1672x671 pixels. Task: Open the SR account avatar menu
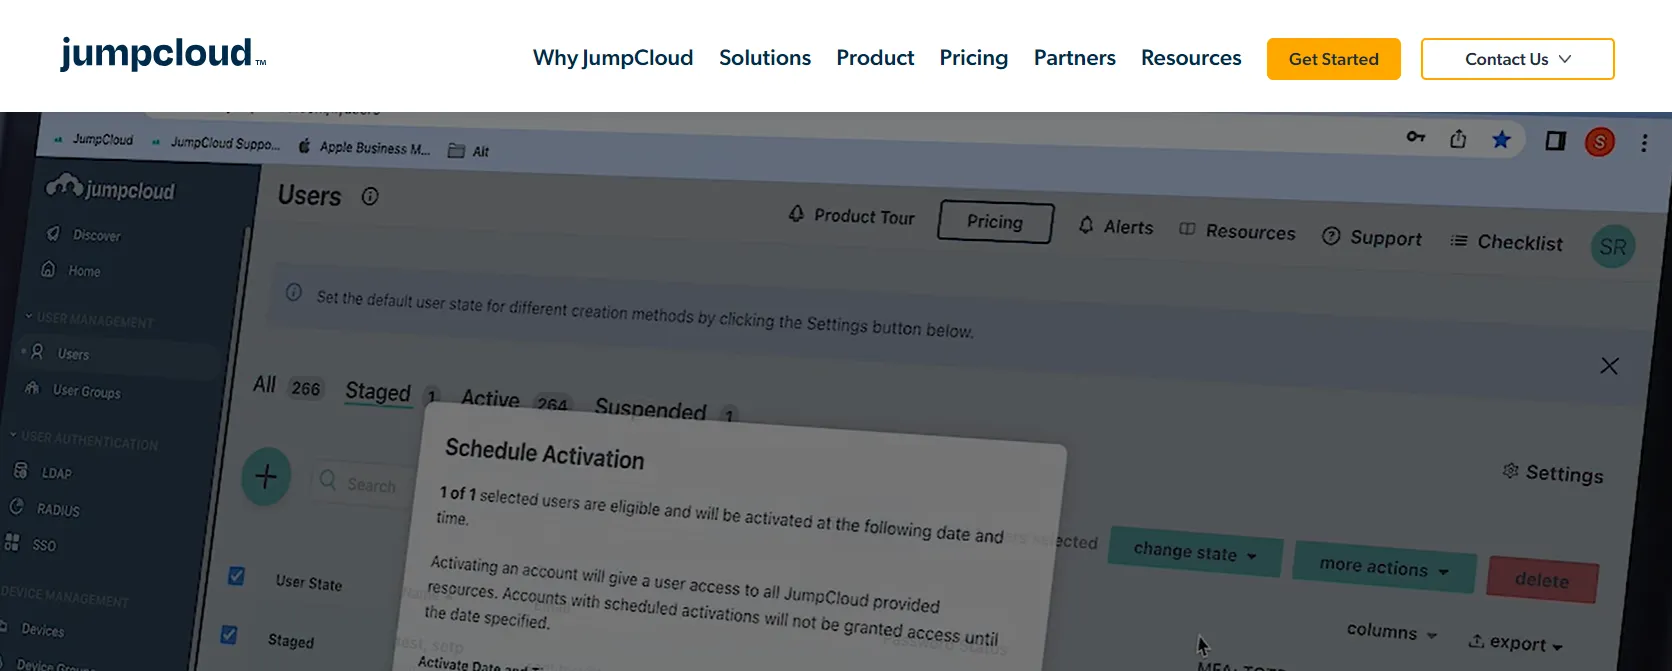tap(1613, 247)
